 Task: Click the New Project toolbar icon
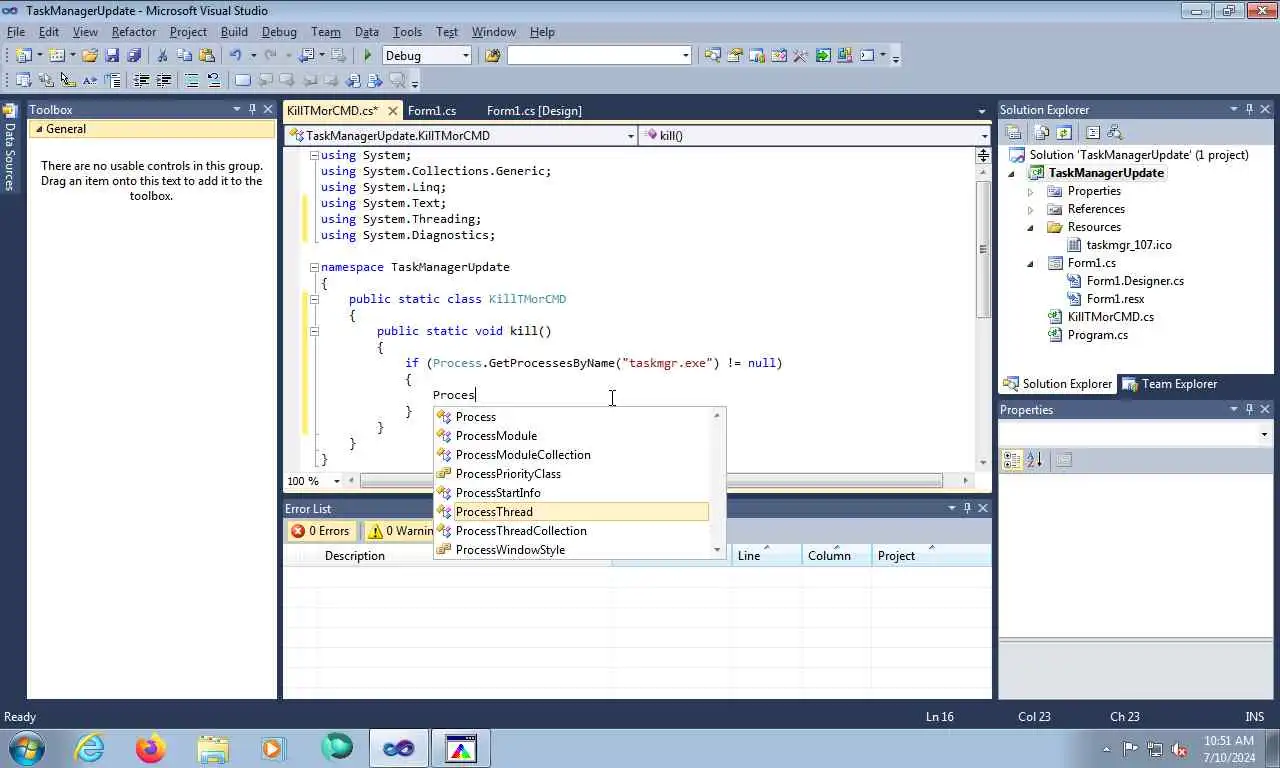click(x=23, y=56)
